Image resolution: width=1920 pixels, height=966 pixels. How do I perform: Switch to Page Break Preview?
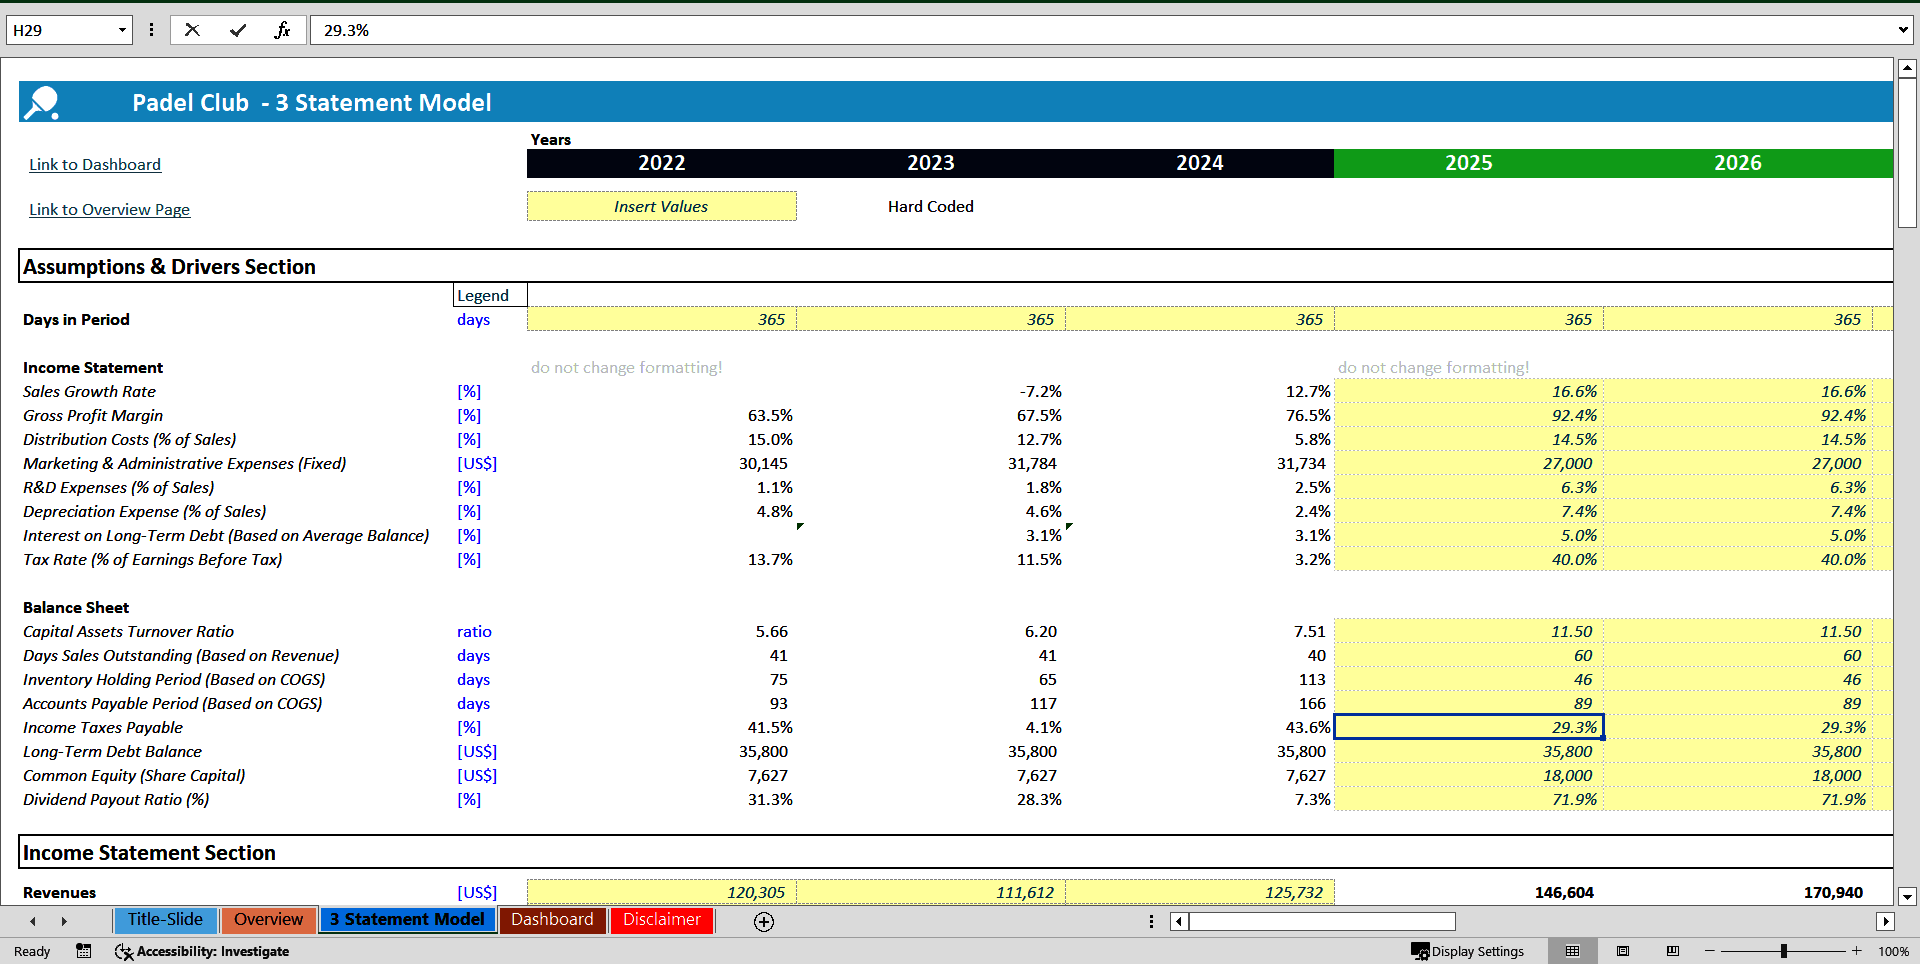pos(1673,951)
